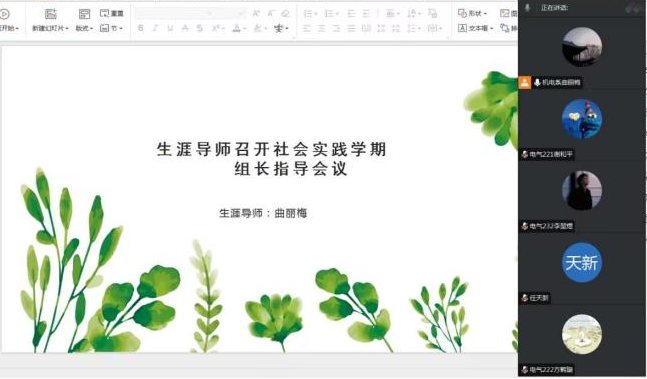Insert a text box with 文本框
This screenshot has width=647, height=379.
(475, 28)
